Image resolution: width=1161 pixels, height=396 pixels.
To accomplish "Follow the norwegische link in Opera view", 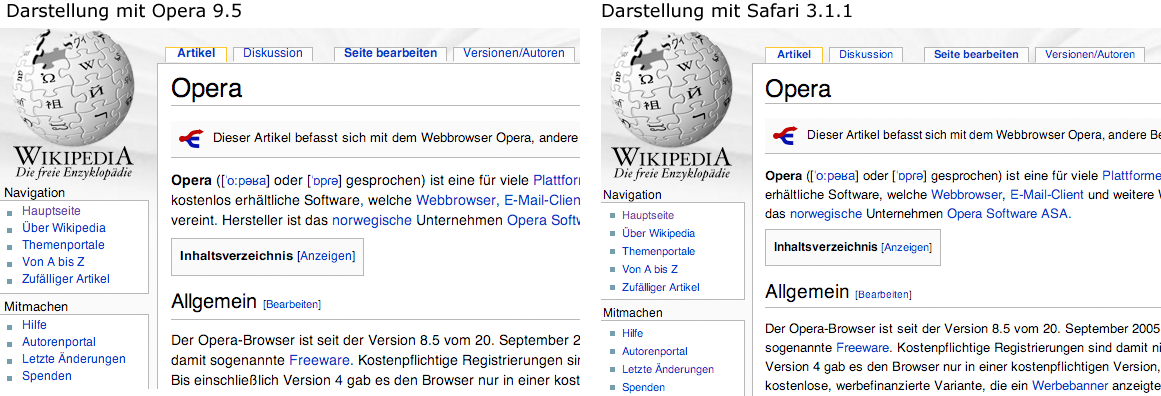I will pos(372,221).
